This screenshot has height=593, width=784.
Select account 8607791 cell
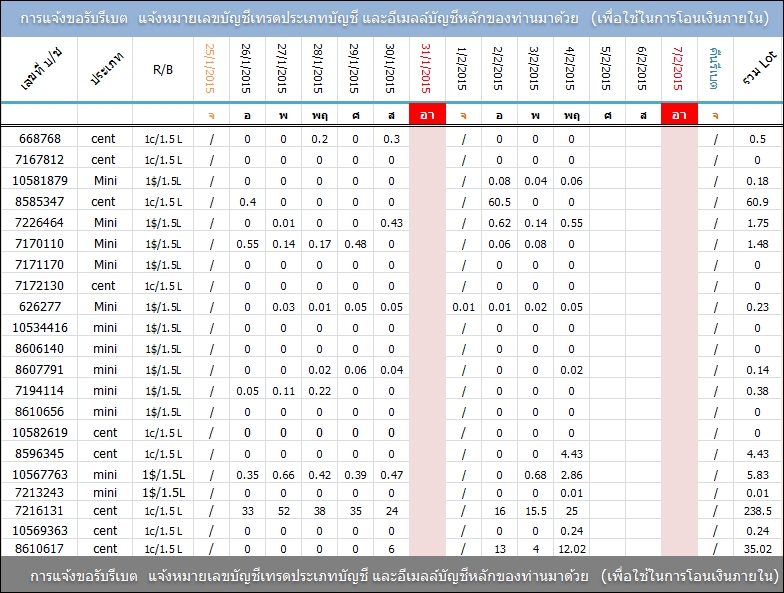[x=40, y=370]
